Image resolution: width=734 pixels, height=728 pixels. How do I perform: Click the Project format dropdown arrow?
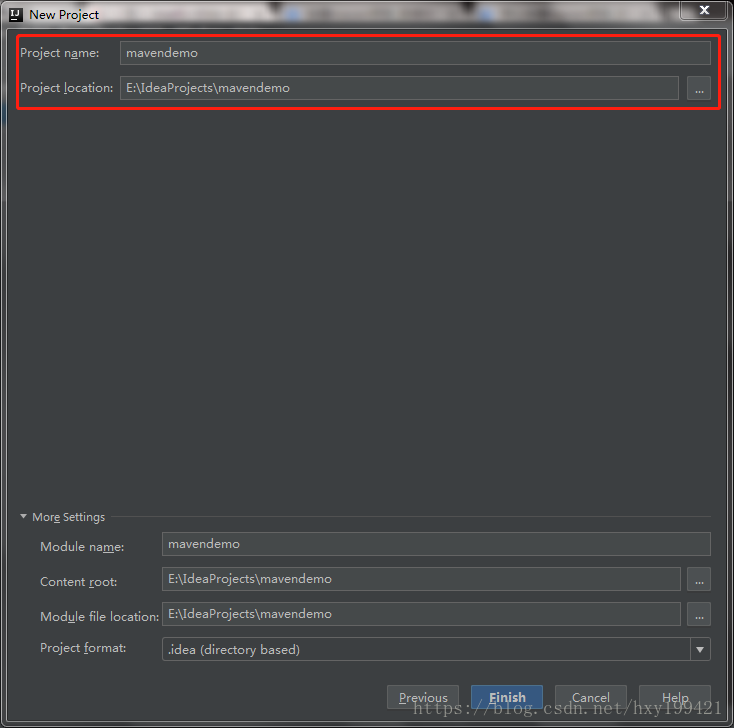(700, 649)
